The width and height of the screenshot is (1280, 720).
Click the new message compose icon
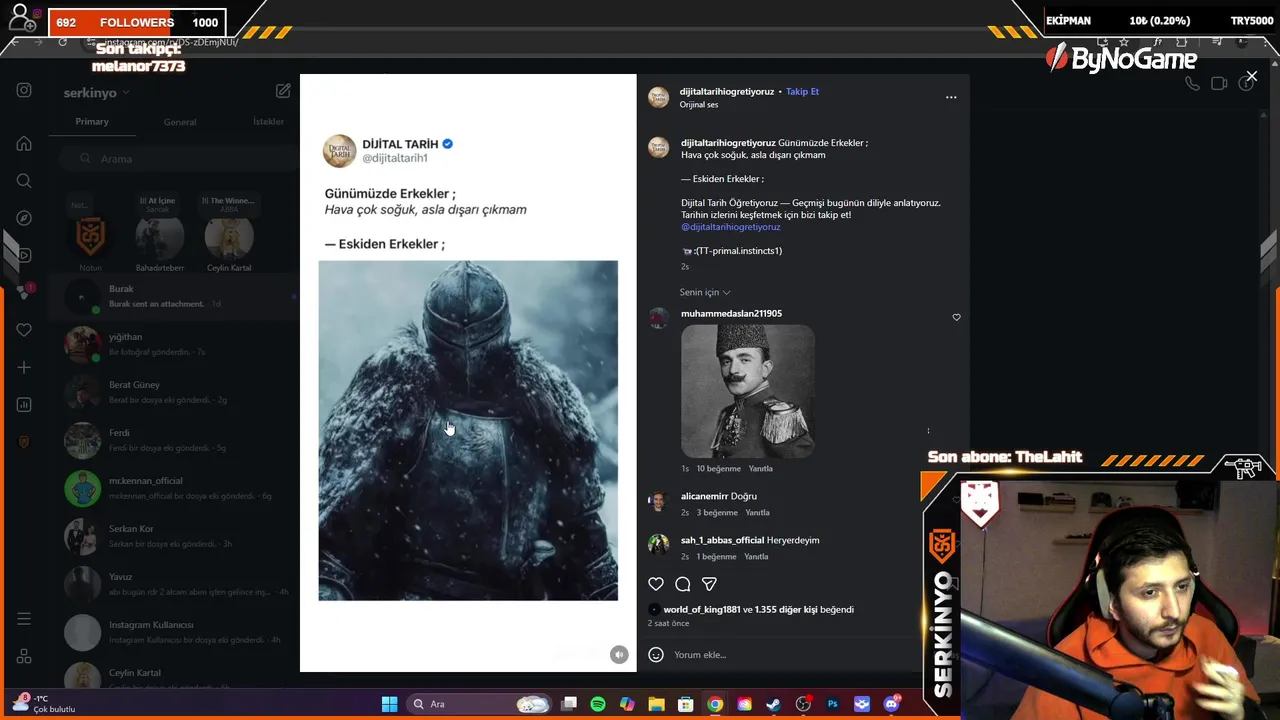283,91
